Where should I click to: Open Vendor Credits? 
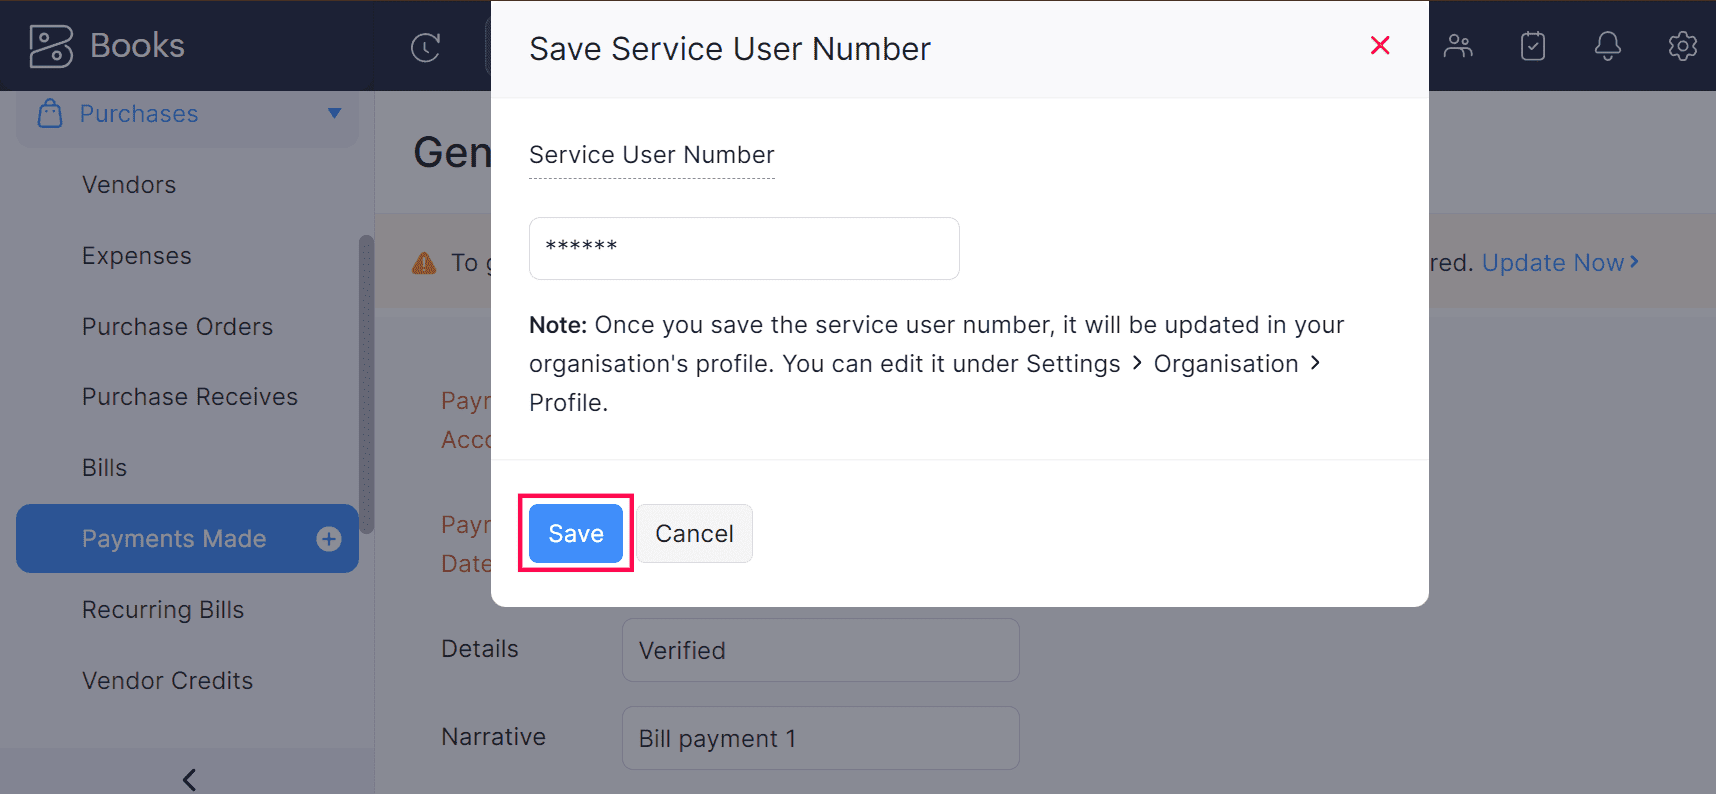[167, 681]
